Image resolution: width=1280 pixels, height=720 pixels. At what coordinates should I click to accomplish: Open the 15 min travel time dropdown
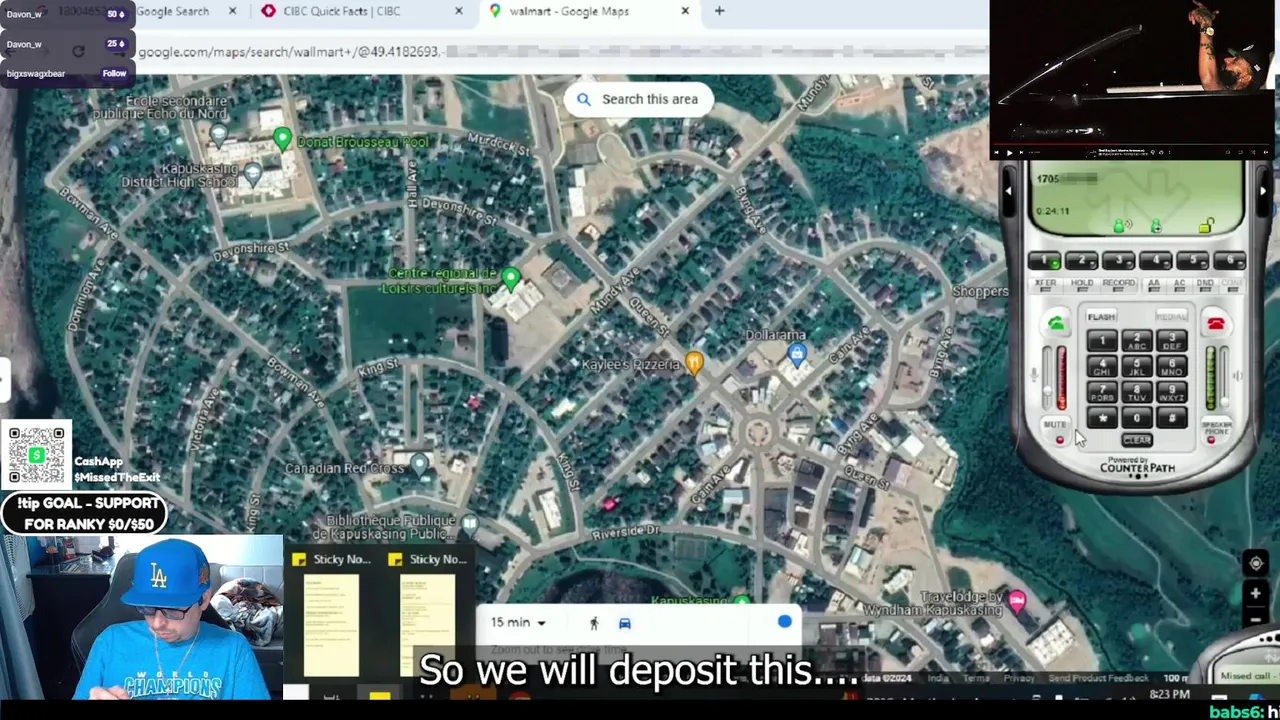click(x=518, y=622)
